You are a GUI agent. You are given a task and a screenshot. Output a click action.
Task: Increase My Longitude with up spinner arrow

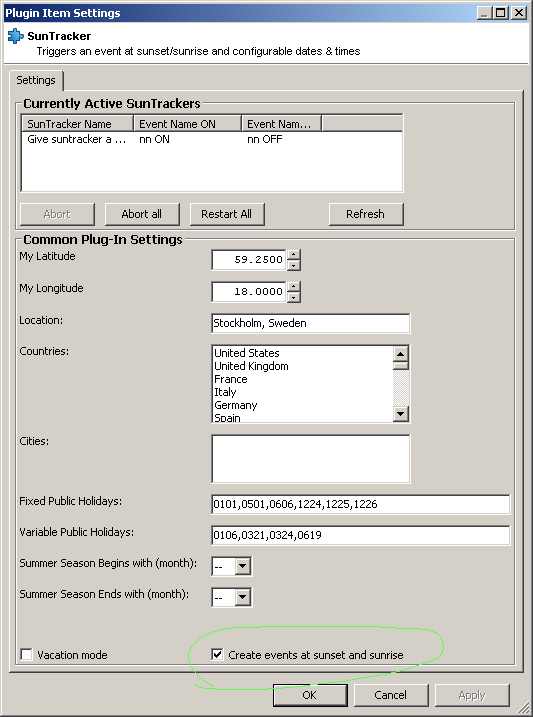point(293,286)
